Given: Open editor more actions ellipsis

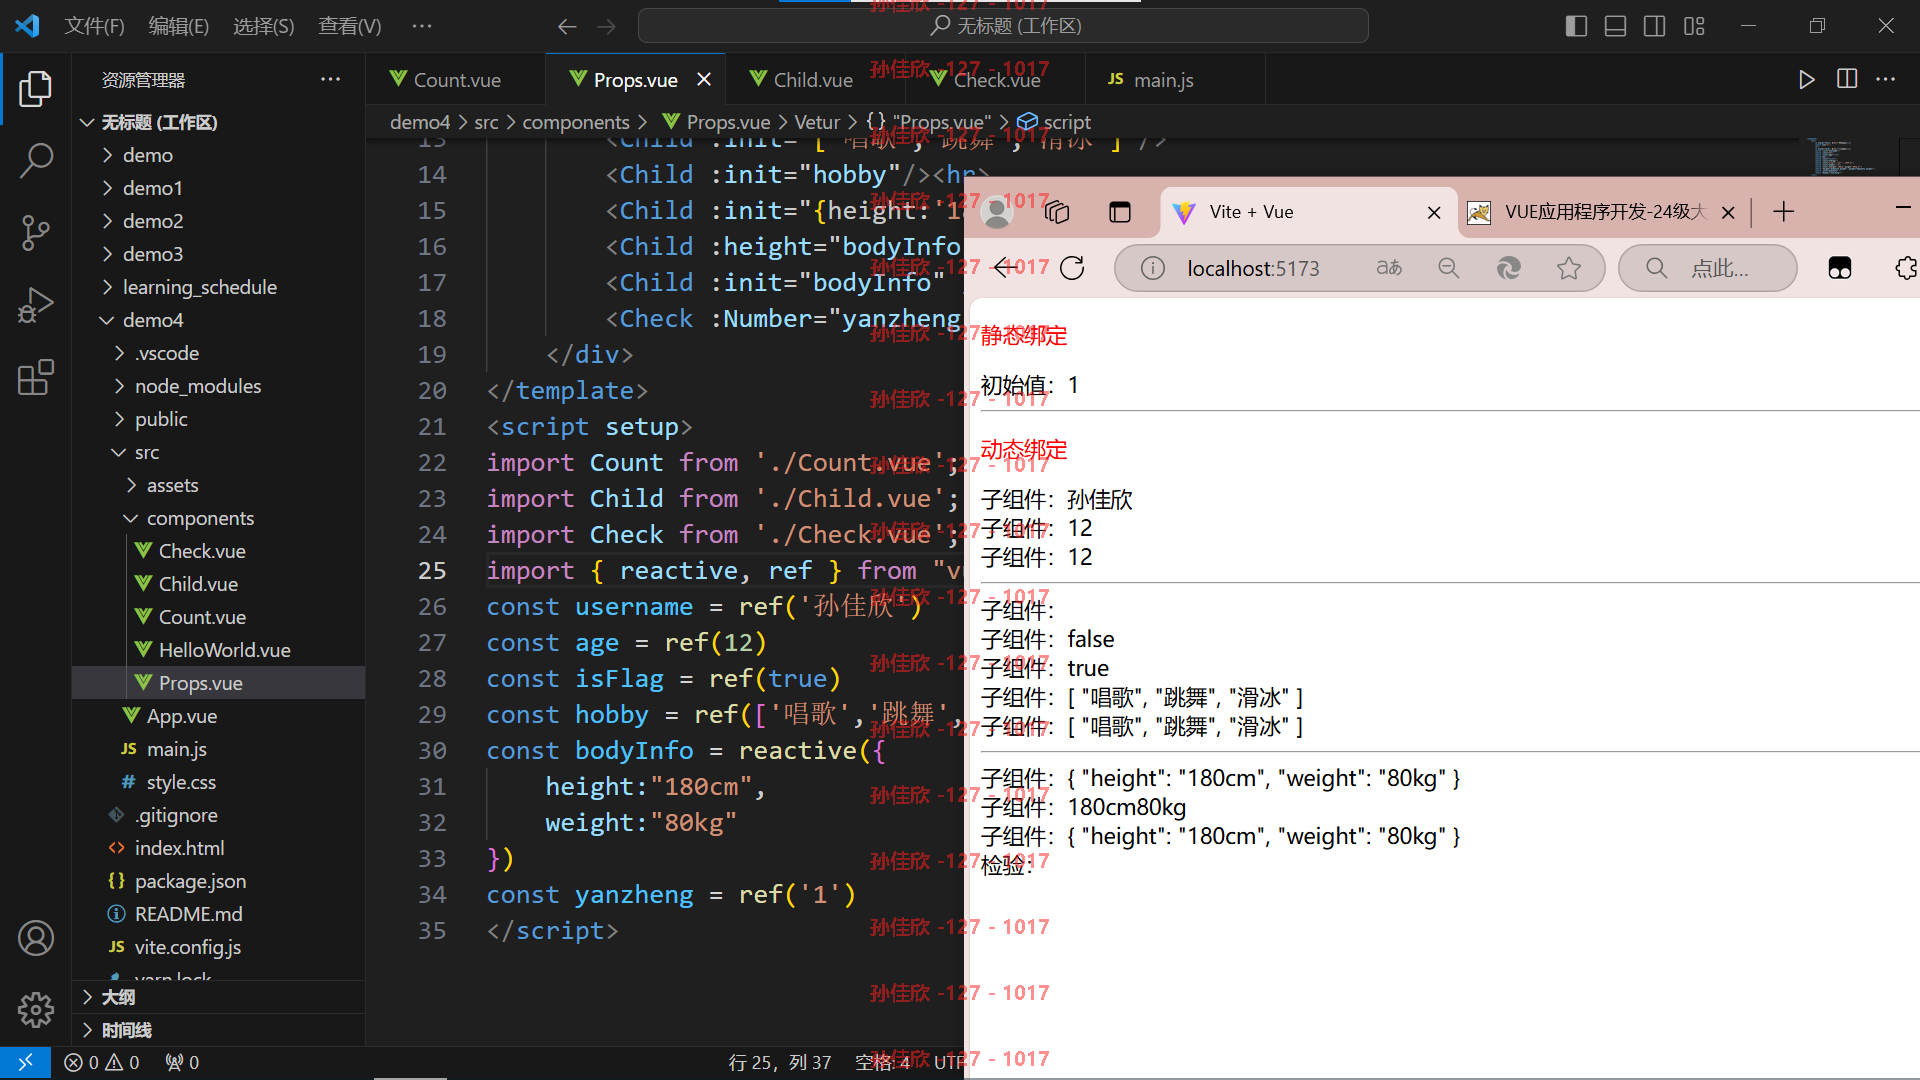Looking at the screenshot, I should click(1886, 79).
